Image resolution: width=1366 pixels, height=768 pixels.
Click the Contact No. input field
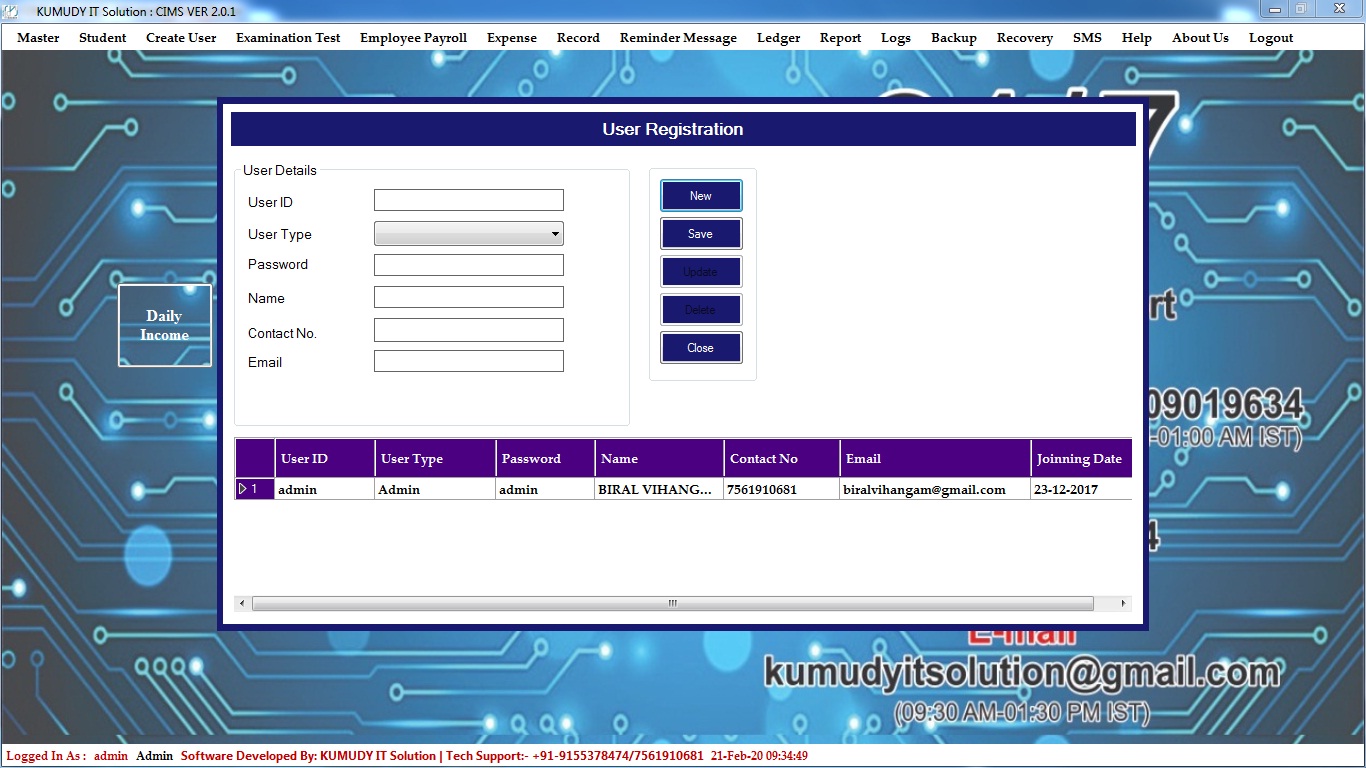point(468,330)
